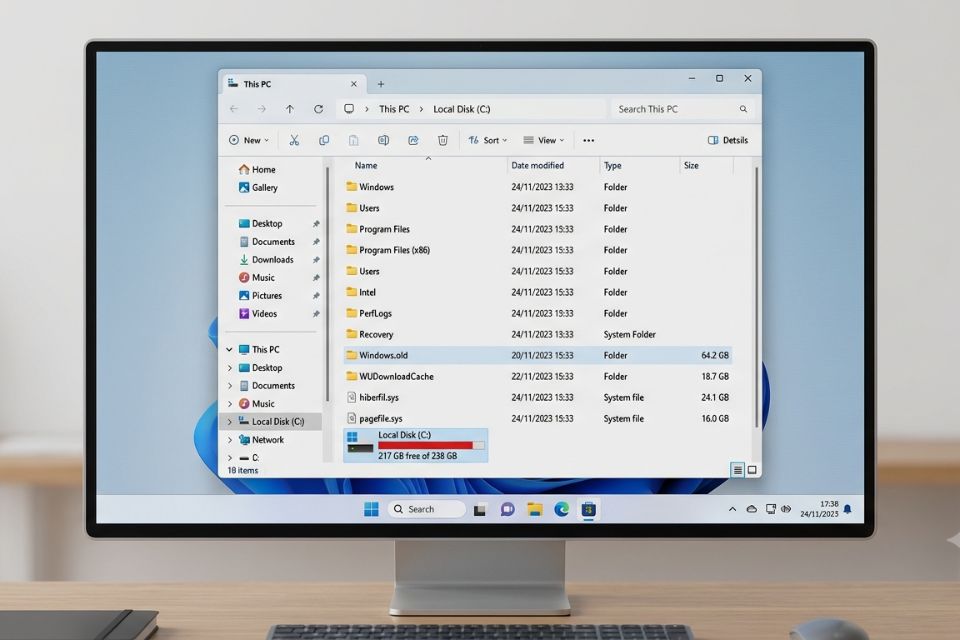
Task: Collapse the This PC tree node
Action: coord(230,350)
